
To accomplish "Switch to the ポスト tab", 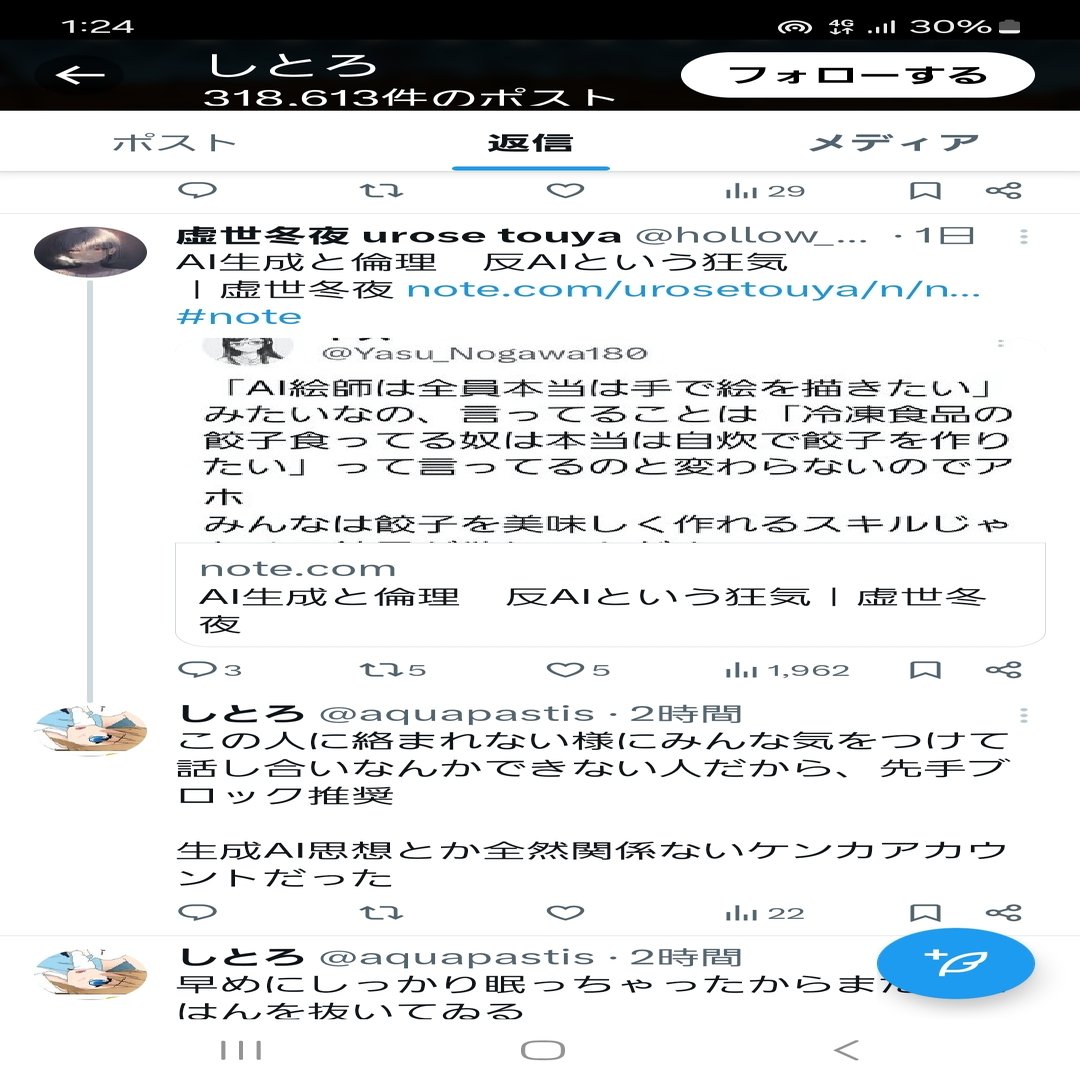I will coord(174,143).
